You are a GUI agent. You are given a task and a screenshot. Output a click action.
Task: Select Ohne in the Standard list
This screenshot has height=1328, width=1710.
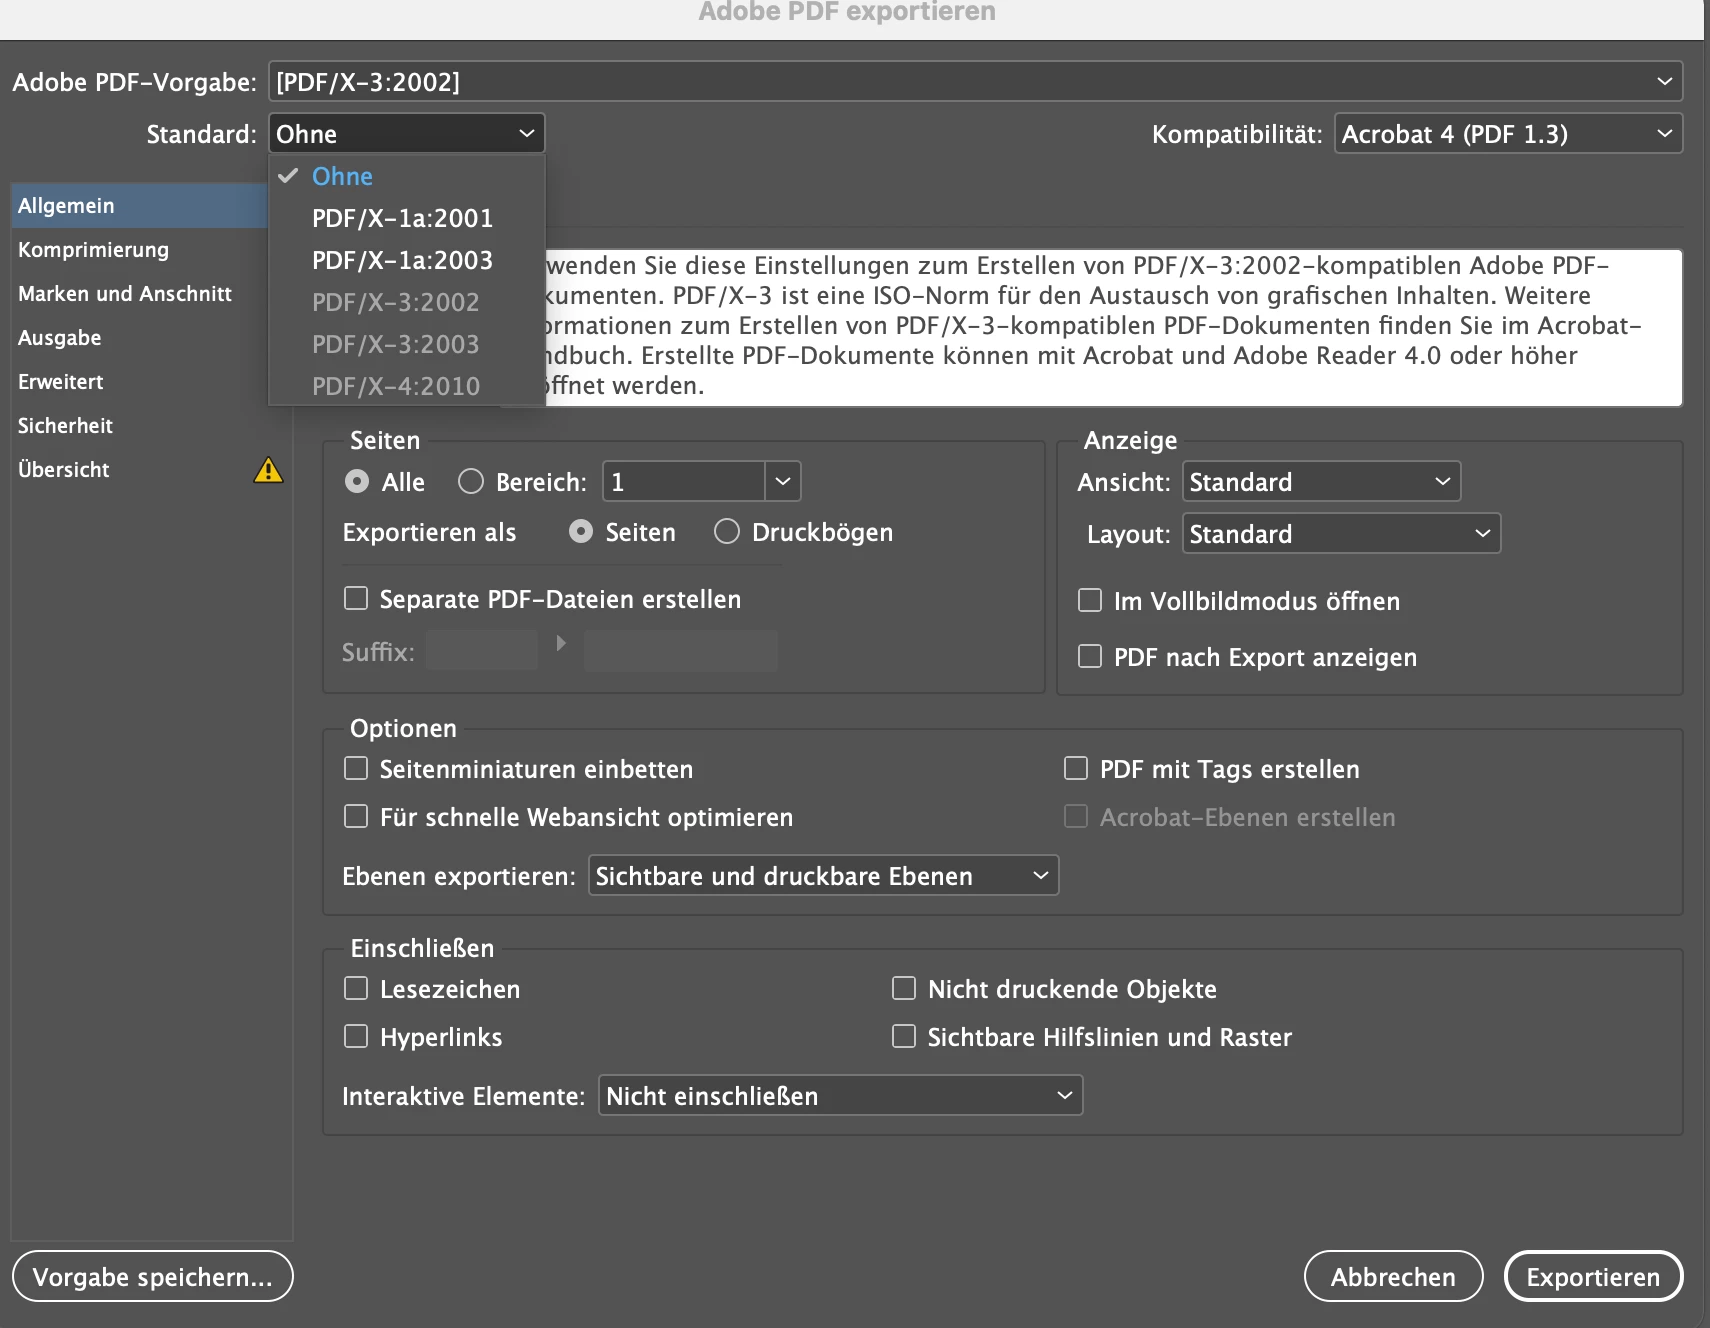tap(406, 176)
